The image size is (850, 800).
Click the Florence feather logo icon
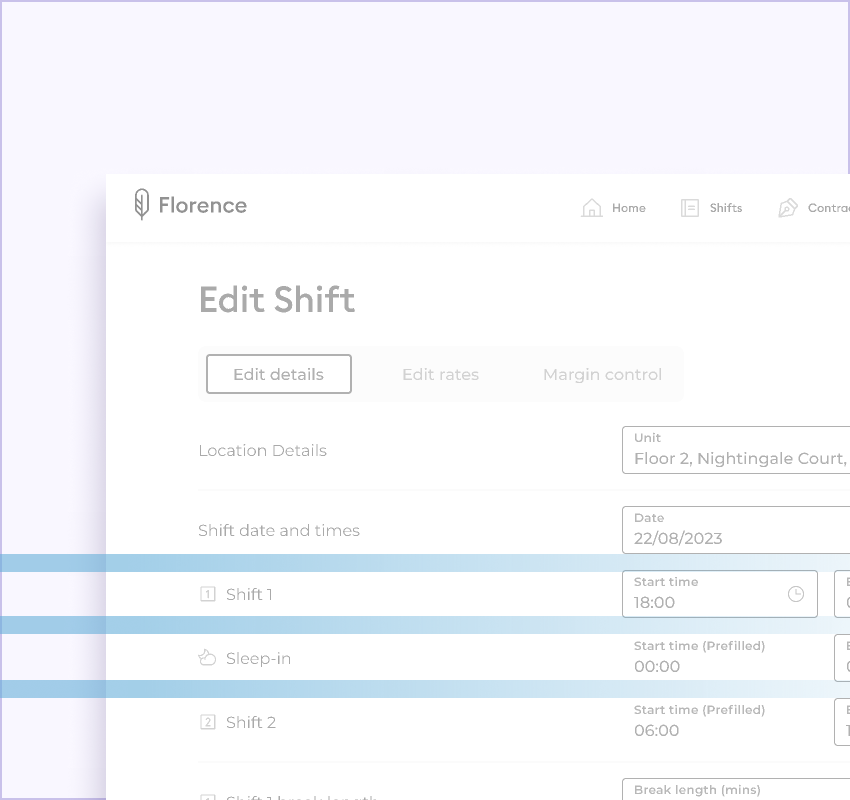tap(141, 204)
